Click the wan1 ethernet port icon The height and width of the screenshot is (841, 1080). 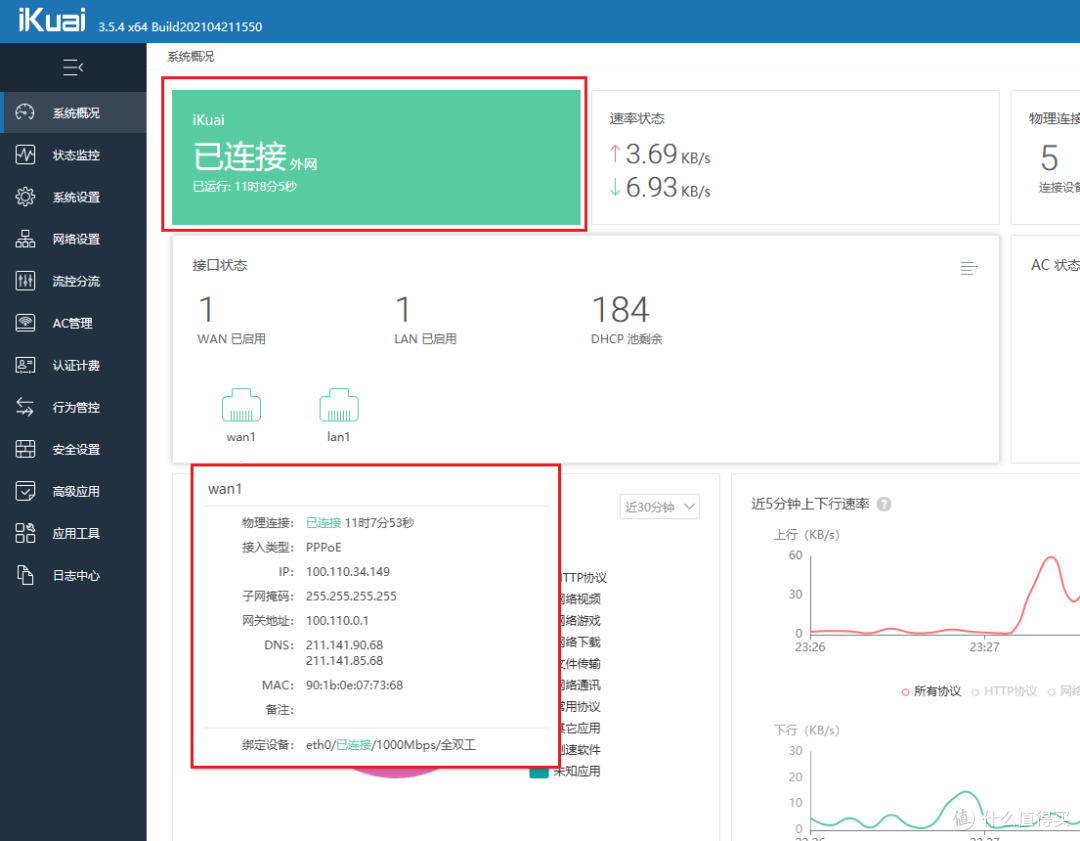(241, 407)
